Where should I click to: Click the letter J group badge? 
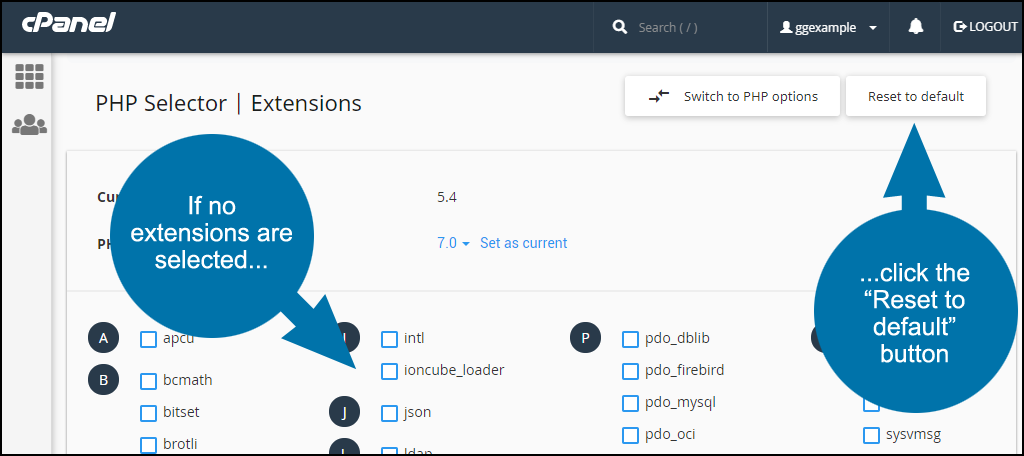(345, 412)
